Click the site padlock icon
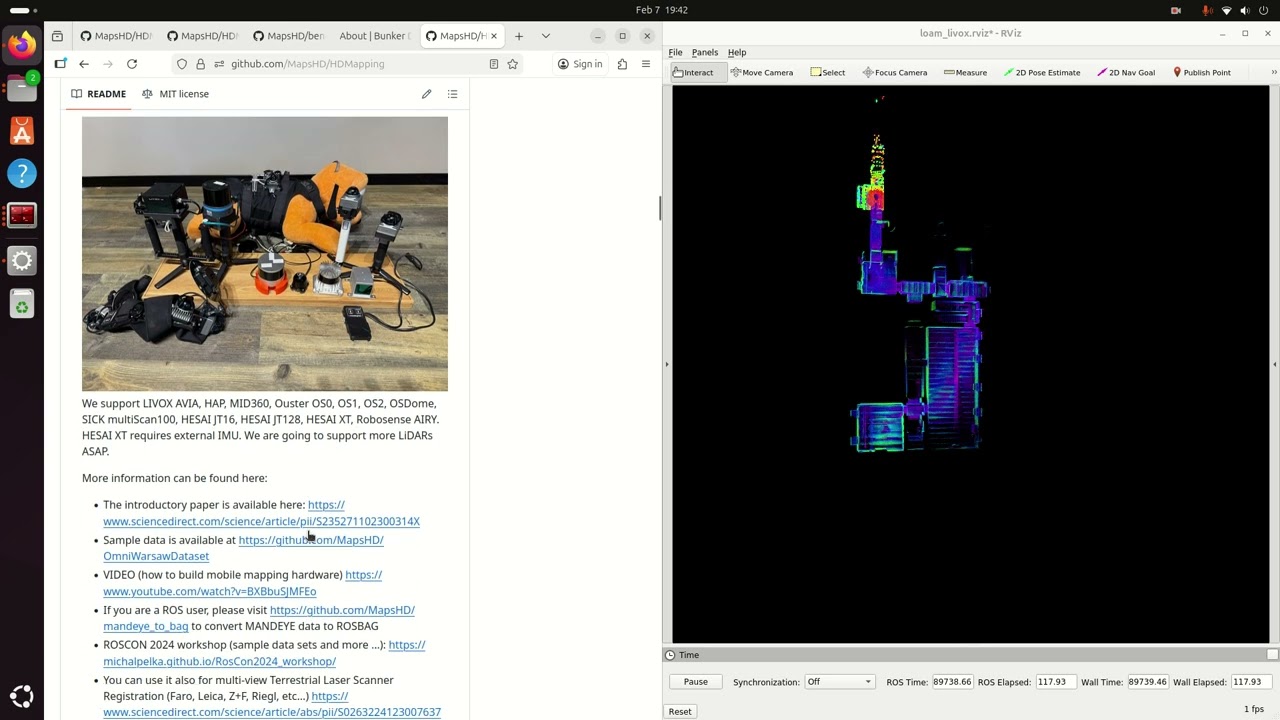1280x720 pixels. 200,64
